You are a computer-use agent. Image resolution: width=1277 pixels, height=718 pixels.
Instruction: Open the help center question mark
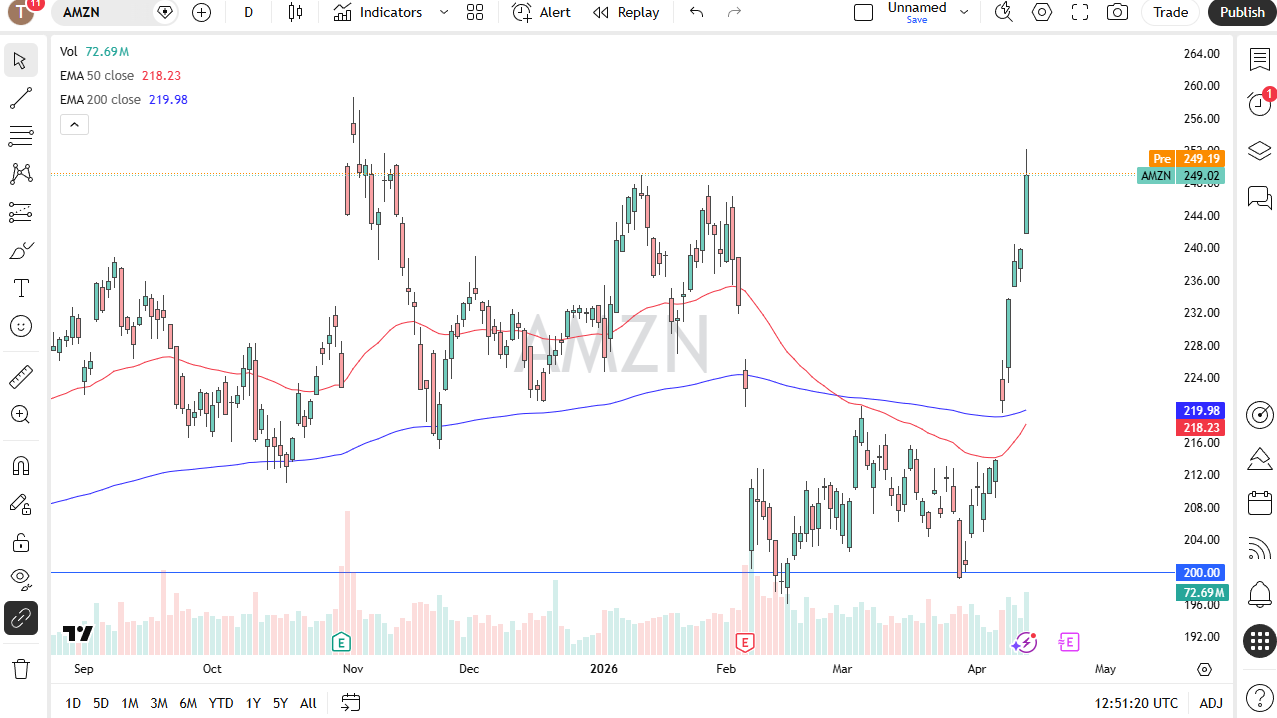click(1259, 696)
